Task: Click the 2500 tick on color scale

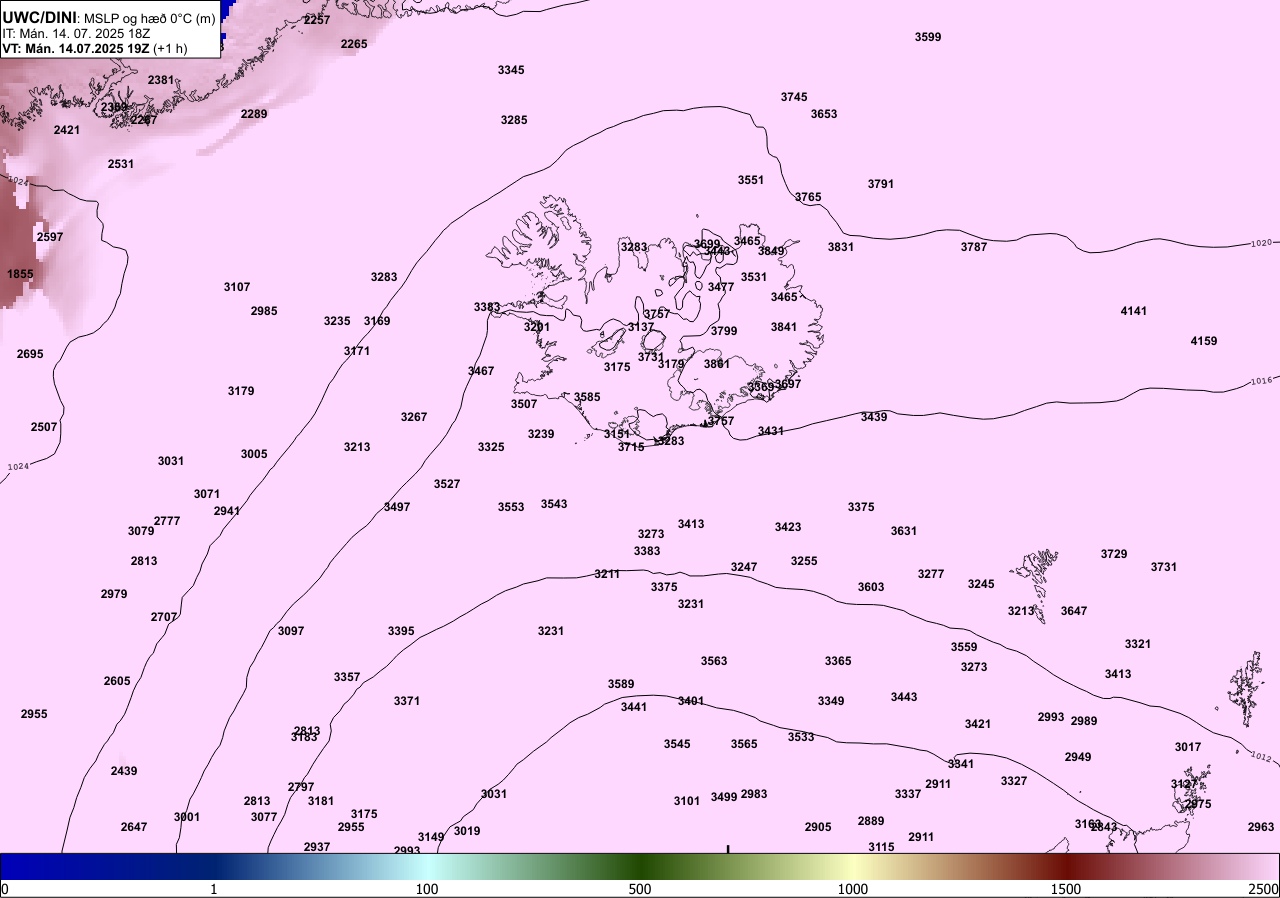Action: [x=1265, y=889]
